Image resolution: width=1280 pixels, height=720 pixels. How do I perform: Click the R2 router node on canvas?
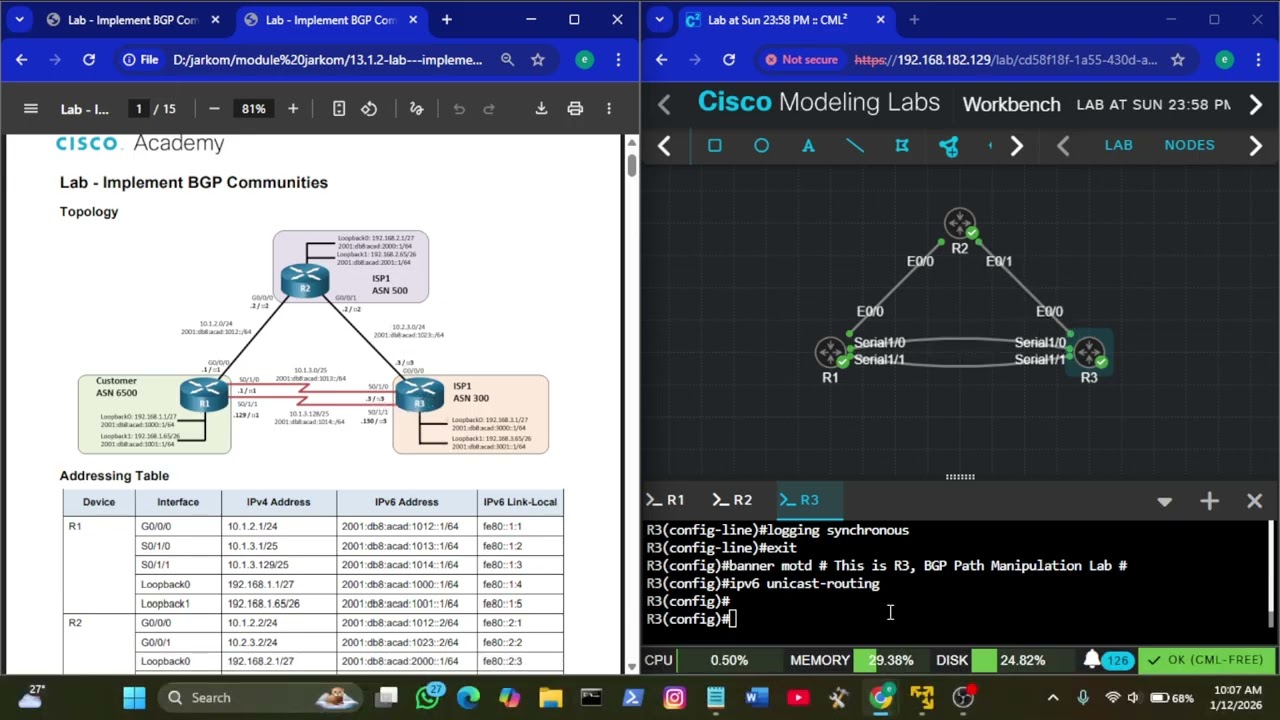point(960,224)
